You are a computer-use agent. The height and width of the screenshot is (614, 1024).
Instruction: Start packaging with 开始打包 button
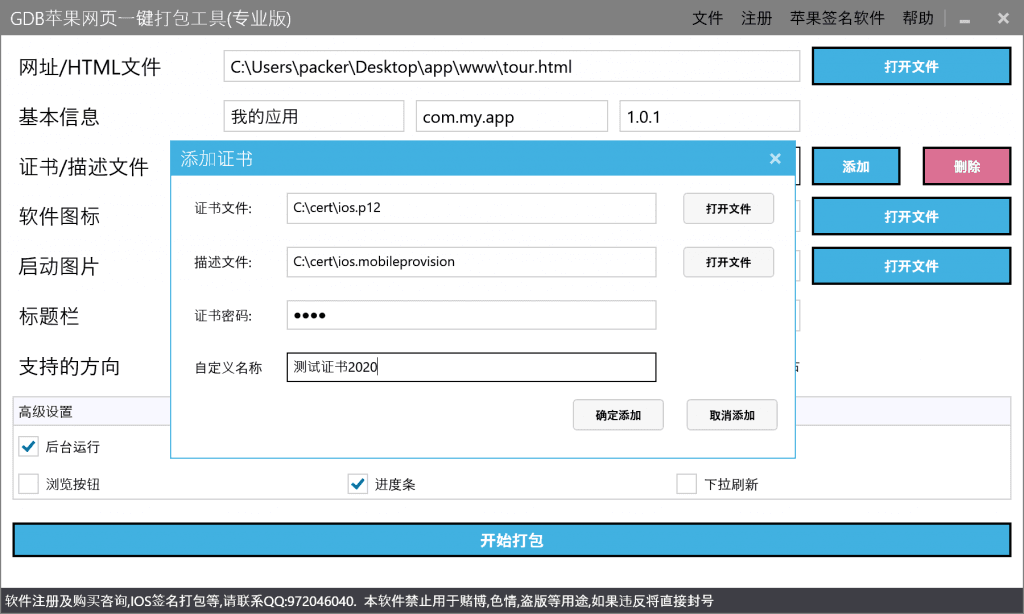[511, 540]
